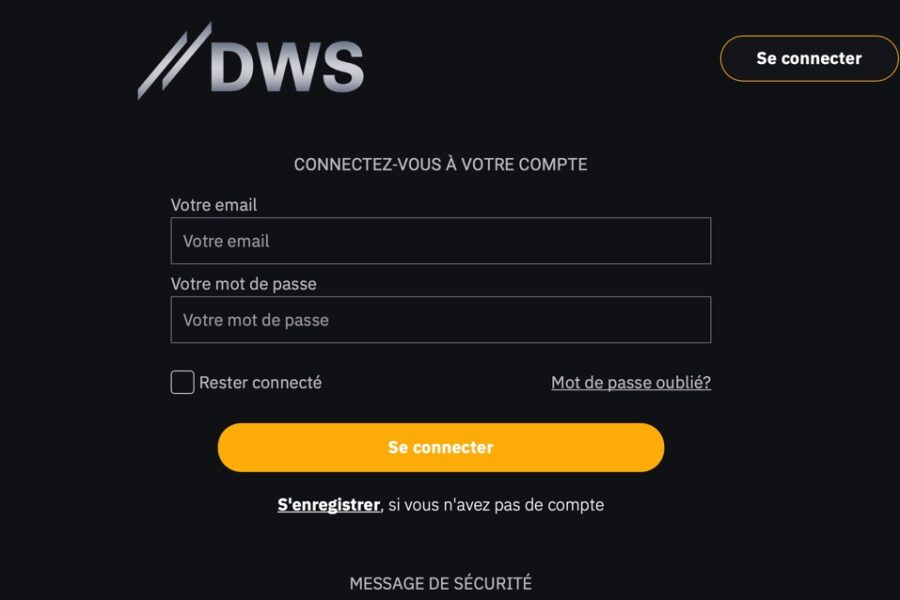Click the text si vous n'avez pas de compte
900x600 pixels.
tap(496, 505)
